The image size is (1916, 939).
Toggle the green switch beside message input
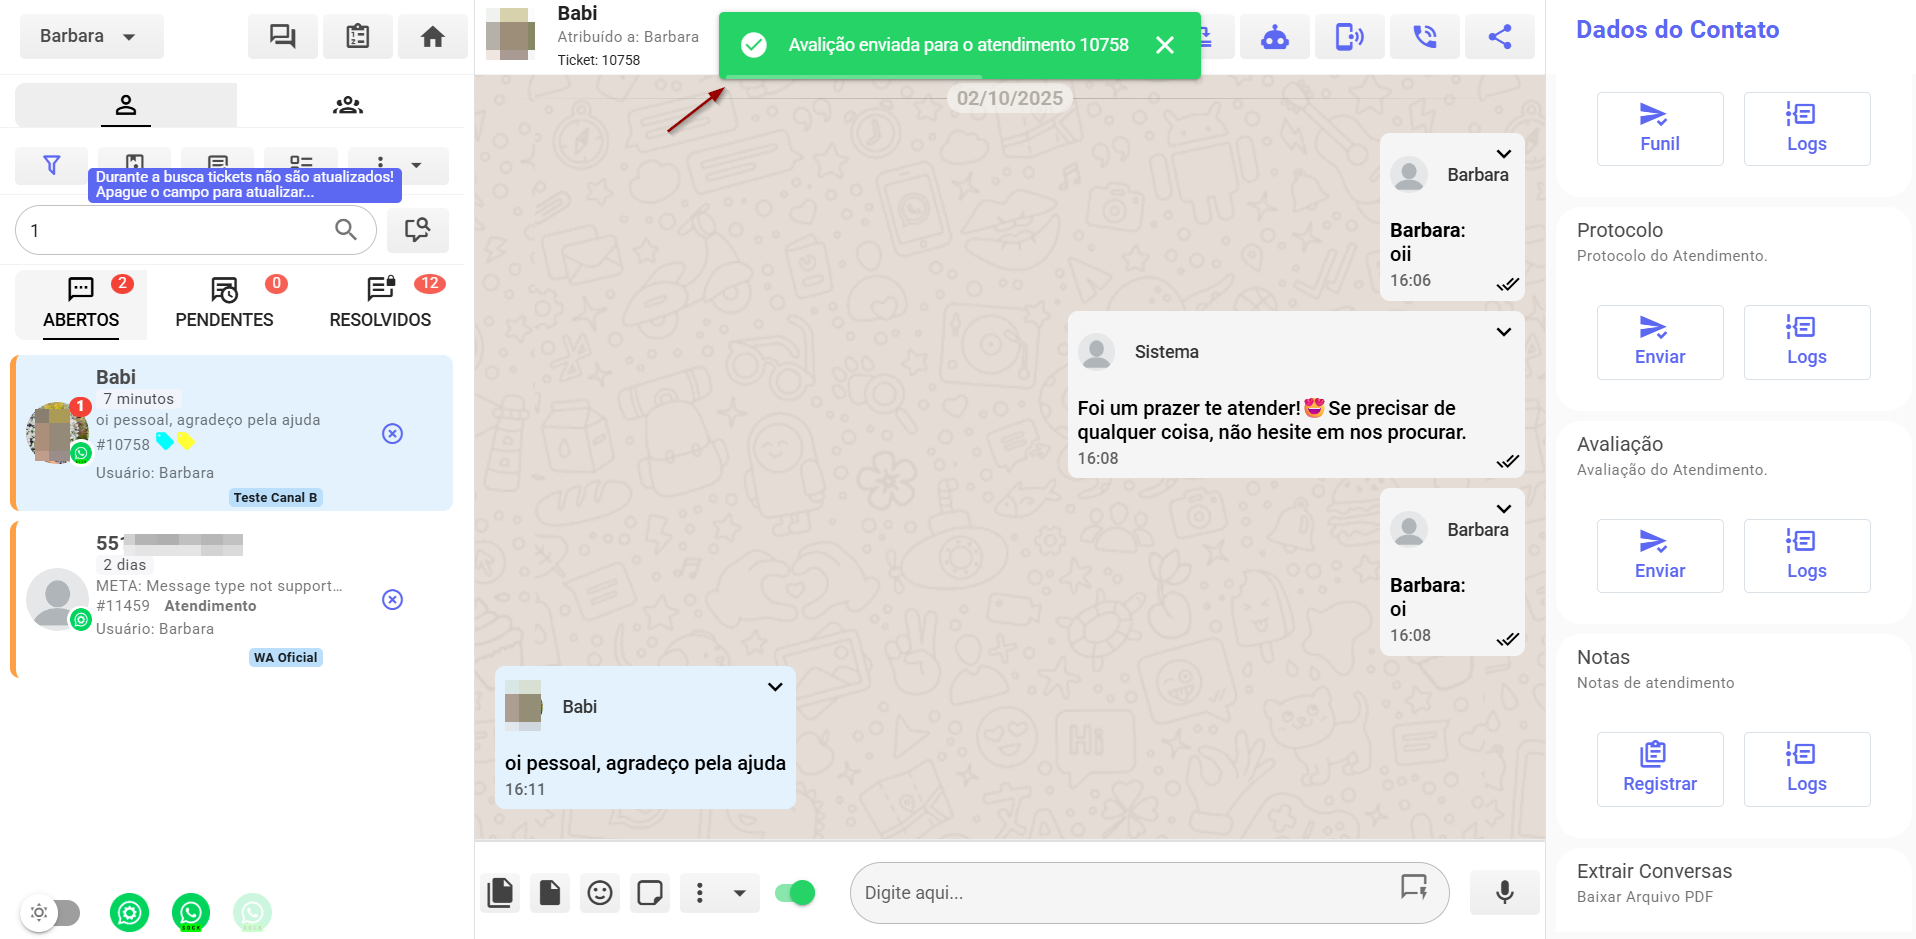coord(796,893)
